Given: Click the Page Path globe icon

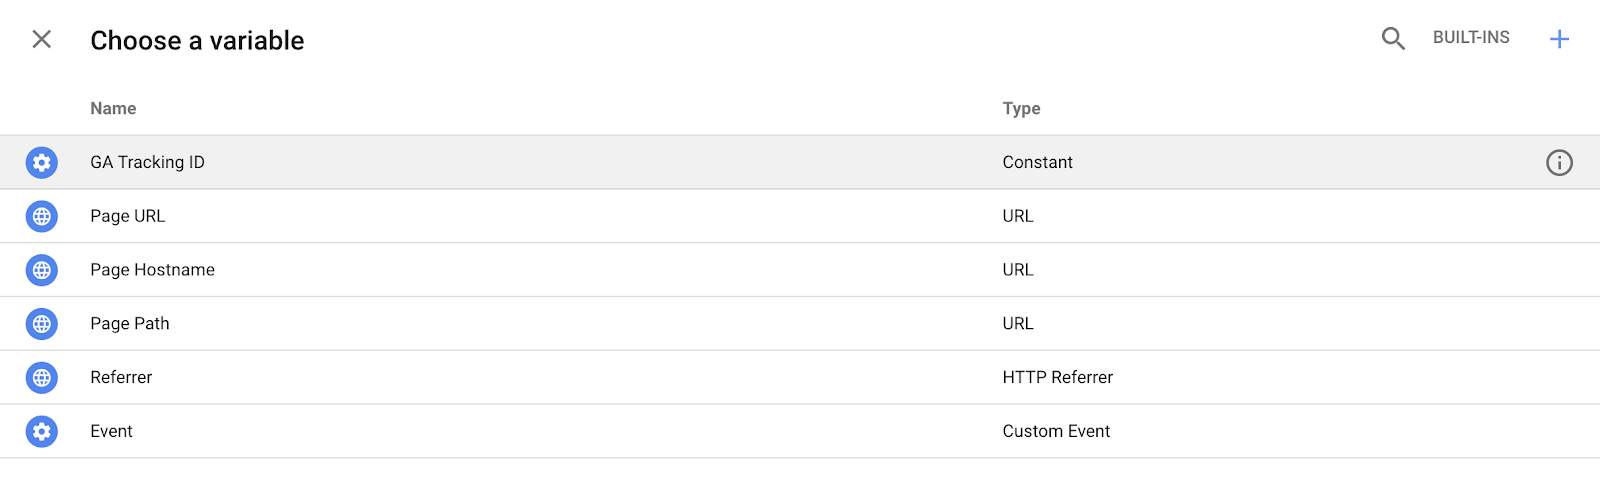Looking at the screenshot, I should click(x=41, y=324).
